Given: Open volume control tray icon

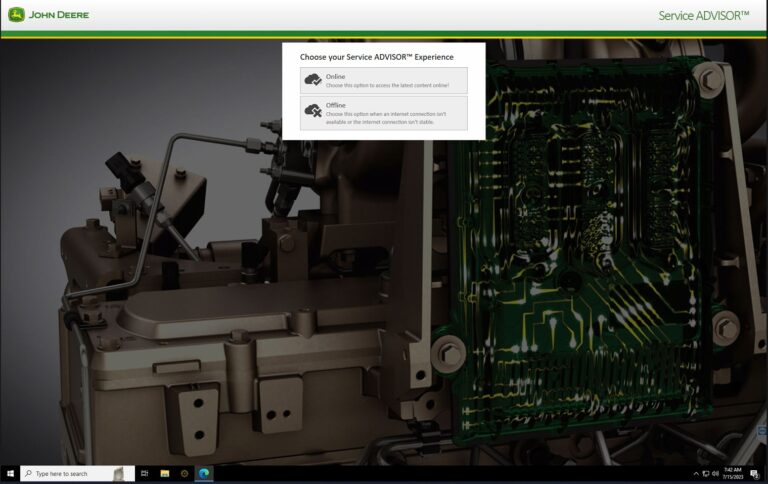Looking at the screenshot, I should click(x=715, y=474).
